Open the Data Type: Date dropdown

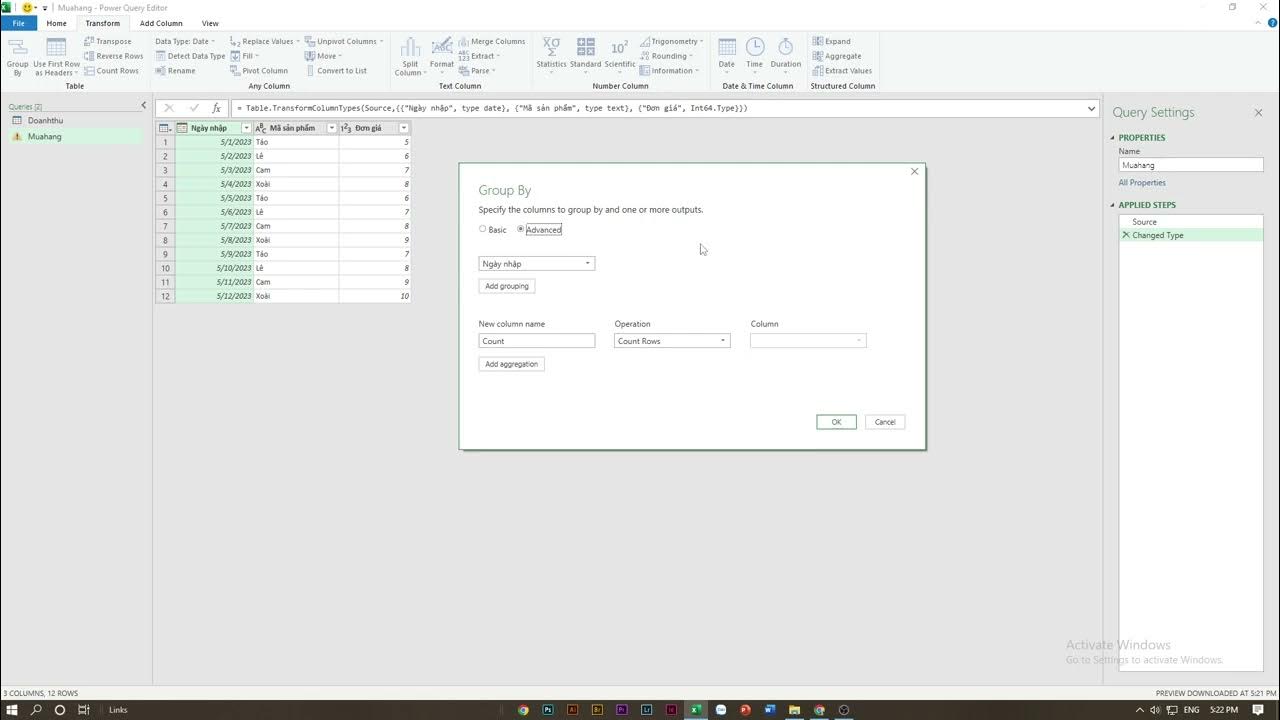185,41
